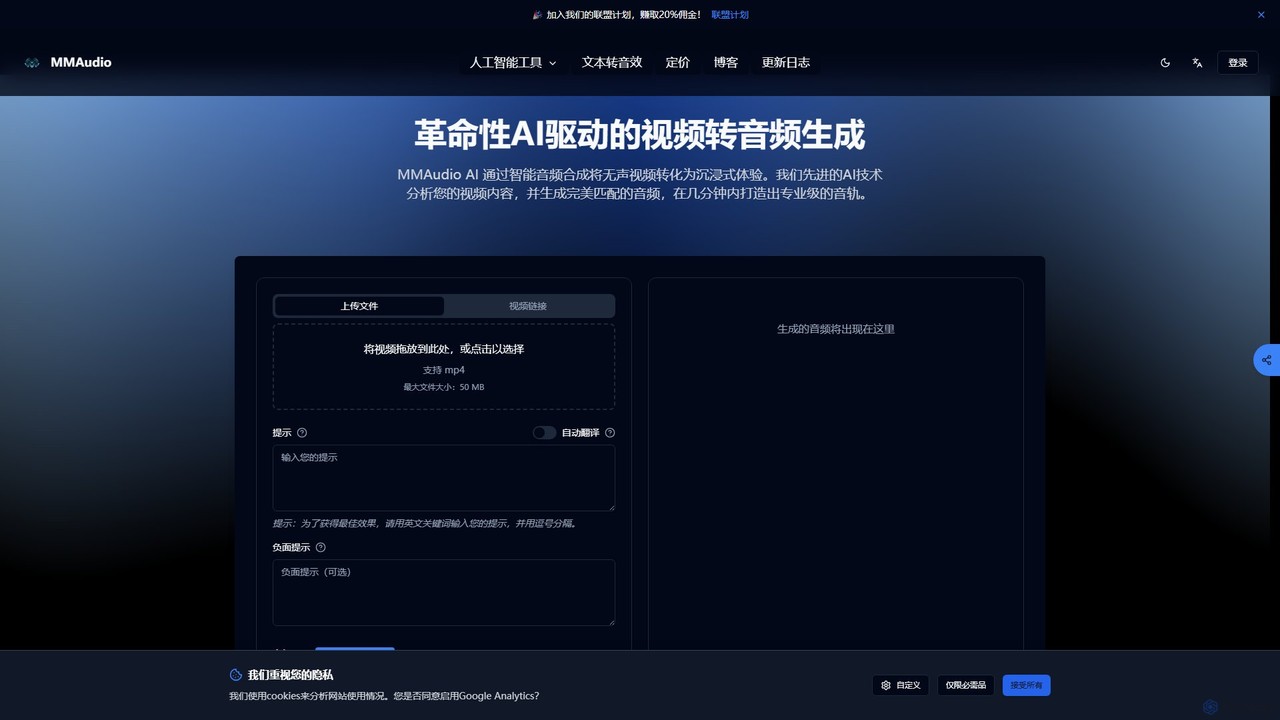This screenshot has height=720, width=1280.
Task: Click the MMAudio logo
Action: coord(68,62)
